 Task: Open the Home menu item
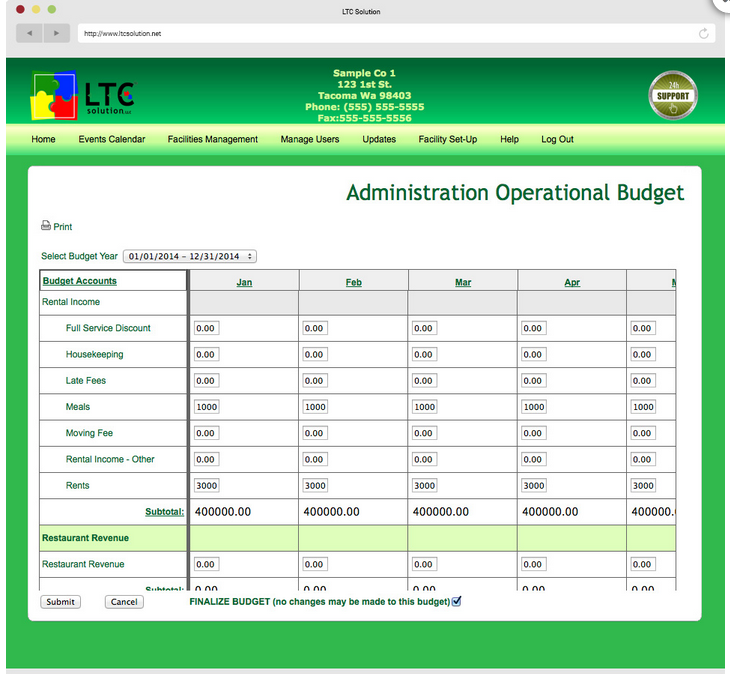[43, 139]
